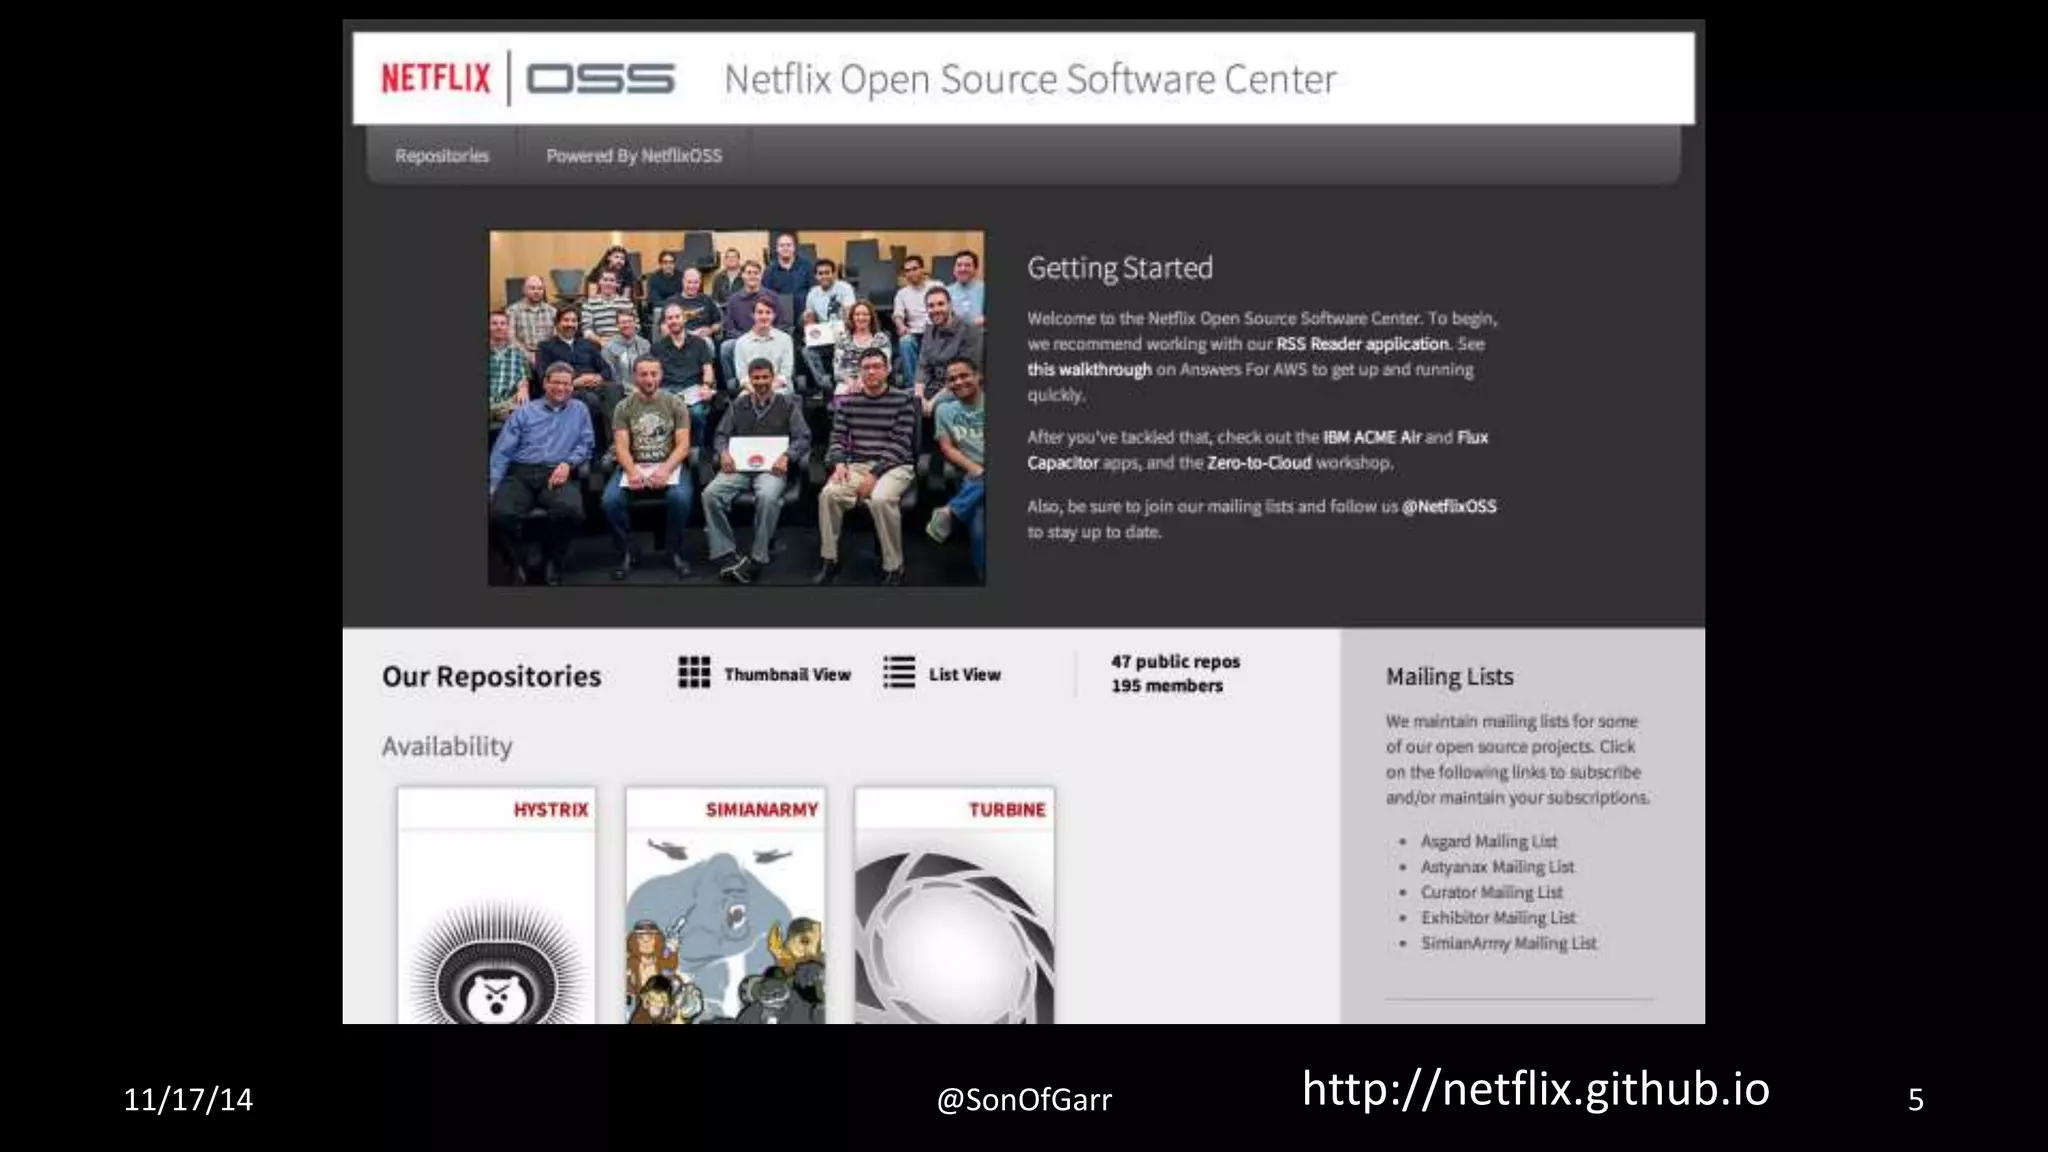Click the '47 public repos' text
This screenshot has height=1152, width=2048.
(x=1175, y=662)
